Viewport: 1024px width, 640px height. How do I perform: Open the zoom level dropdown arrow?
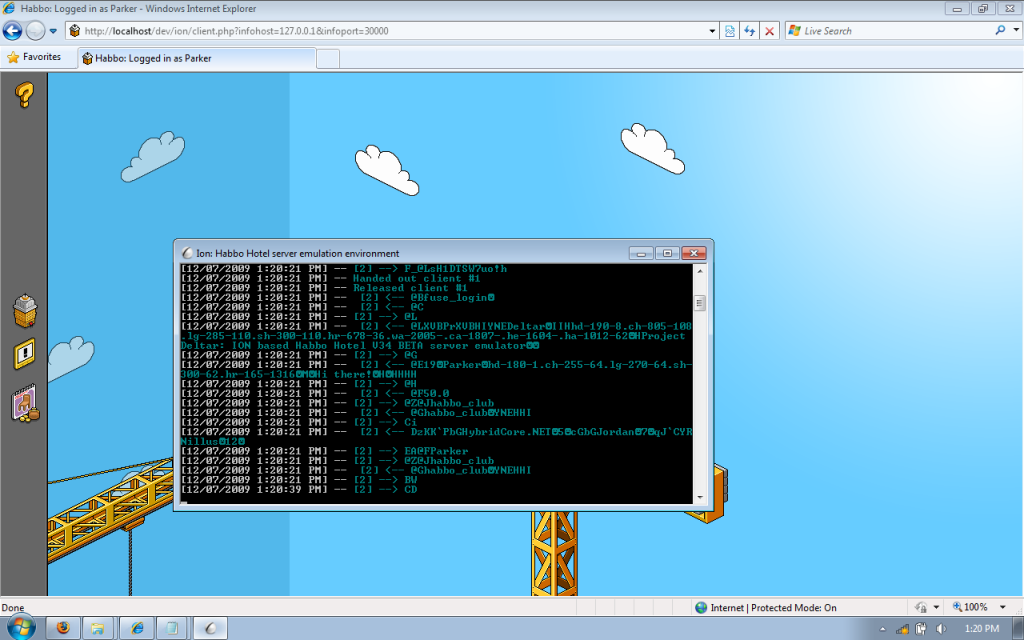1002,607
